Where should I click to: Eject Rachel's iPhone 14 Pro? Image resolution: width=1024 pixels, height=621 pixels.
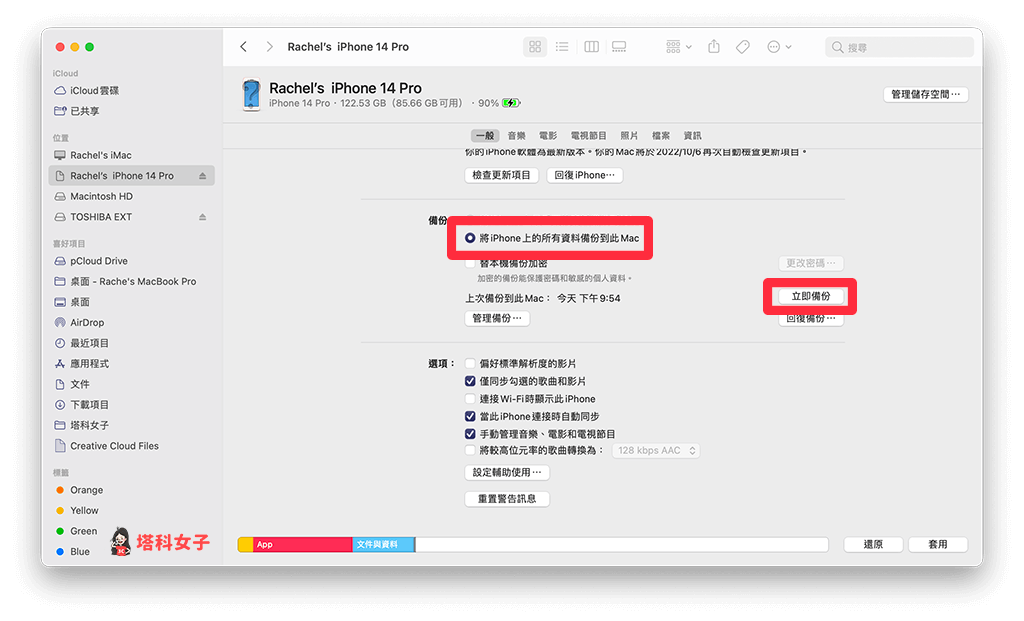(x=202, y=176)
